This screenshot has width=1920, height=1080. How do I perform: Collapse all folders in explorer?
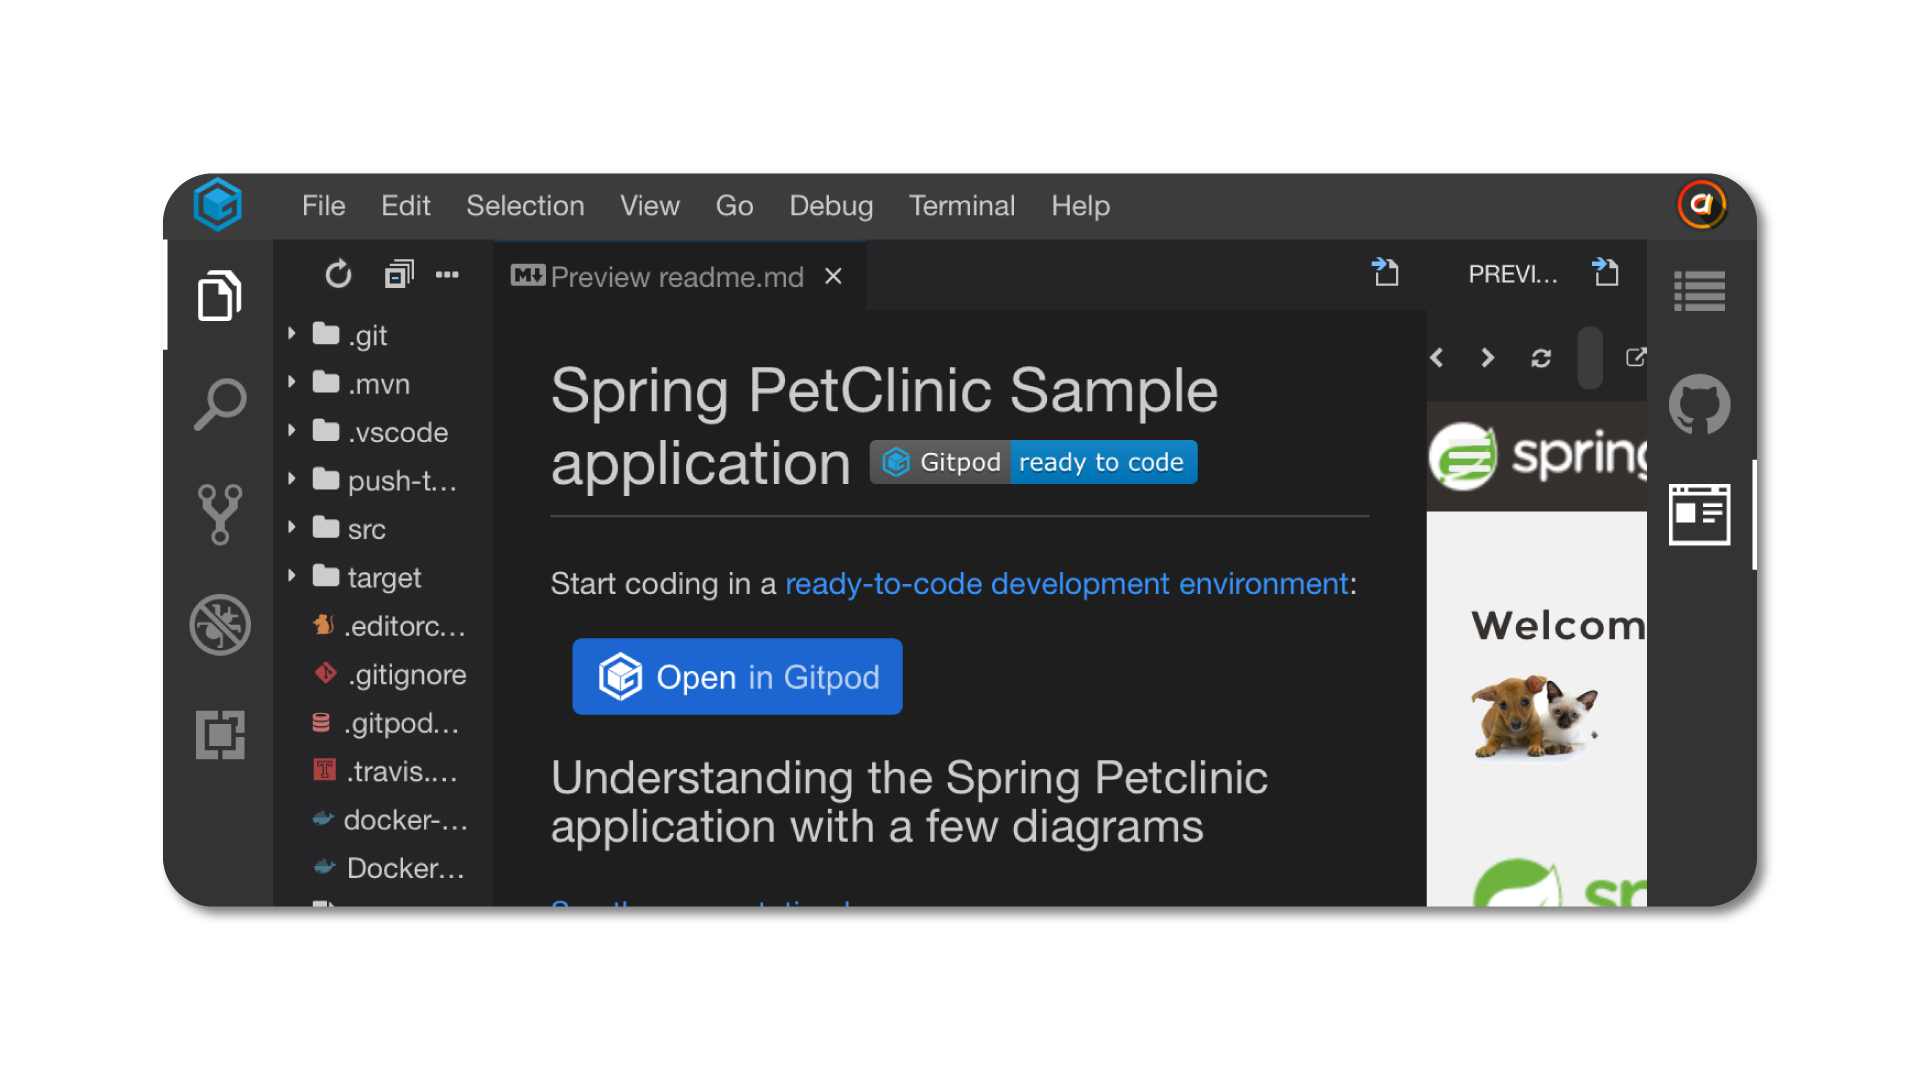[x=398, y=274]
